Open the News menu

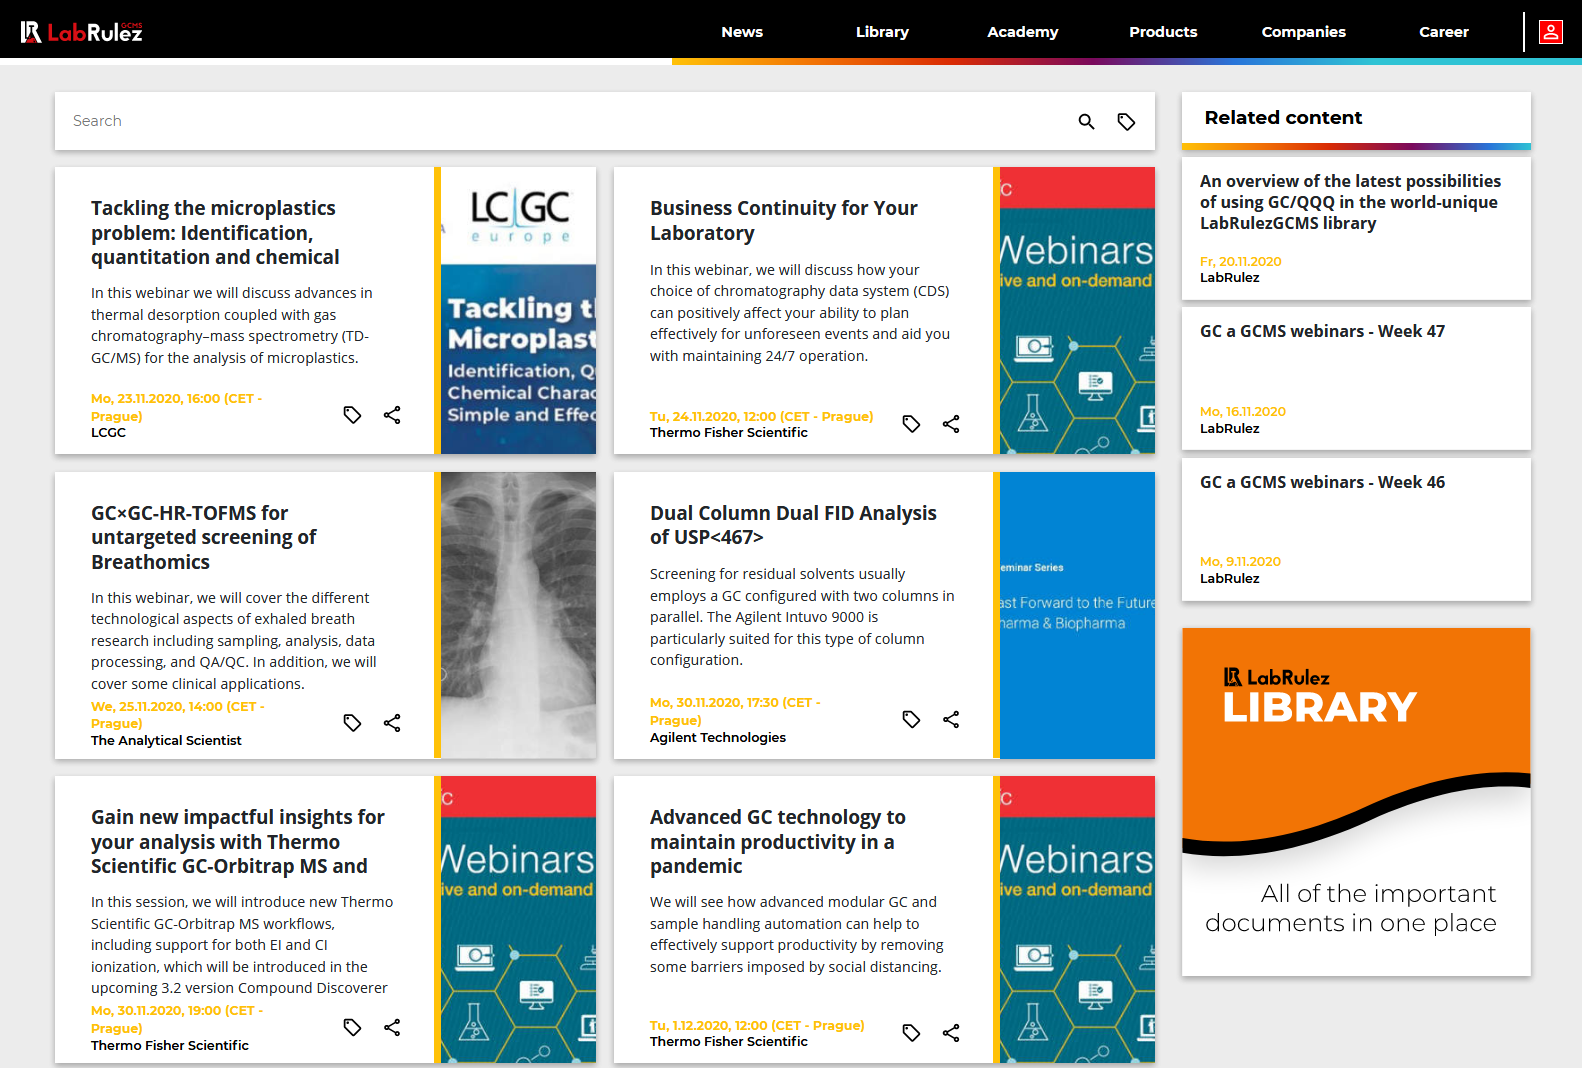tap(742, 32)
